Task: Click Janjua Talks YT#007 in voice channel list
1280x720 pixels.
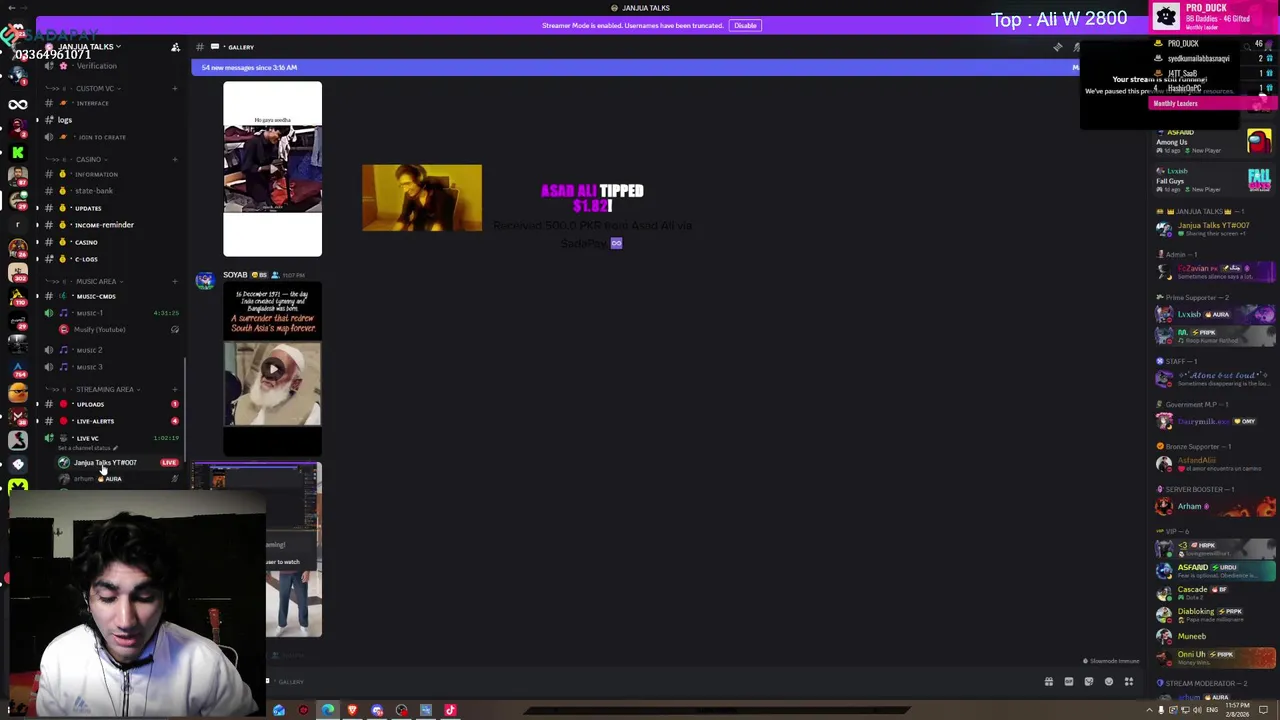Action: point(105,463)
